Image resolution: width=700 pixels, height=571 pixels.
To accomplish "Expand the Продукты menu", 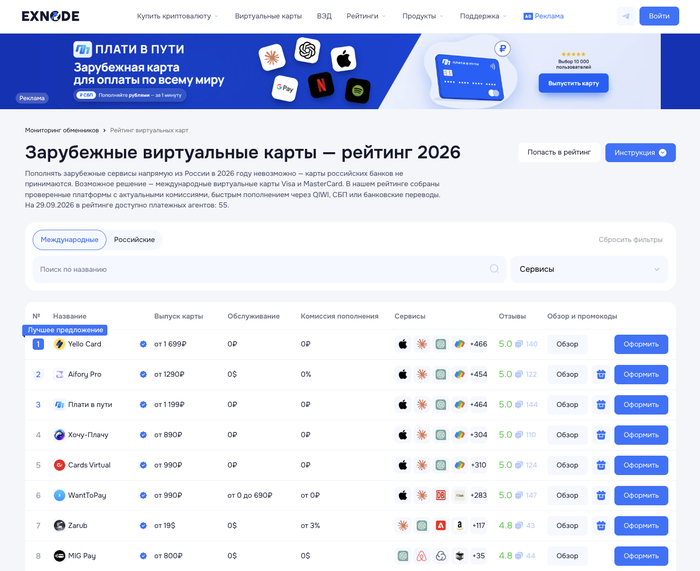I will (423, 16).
